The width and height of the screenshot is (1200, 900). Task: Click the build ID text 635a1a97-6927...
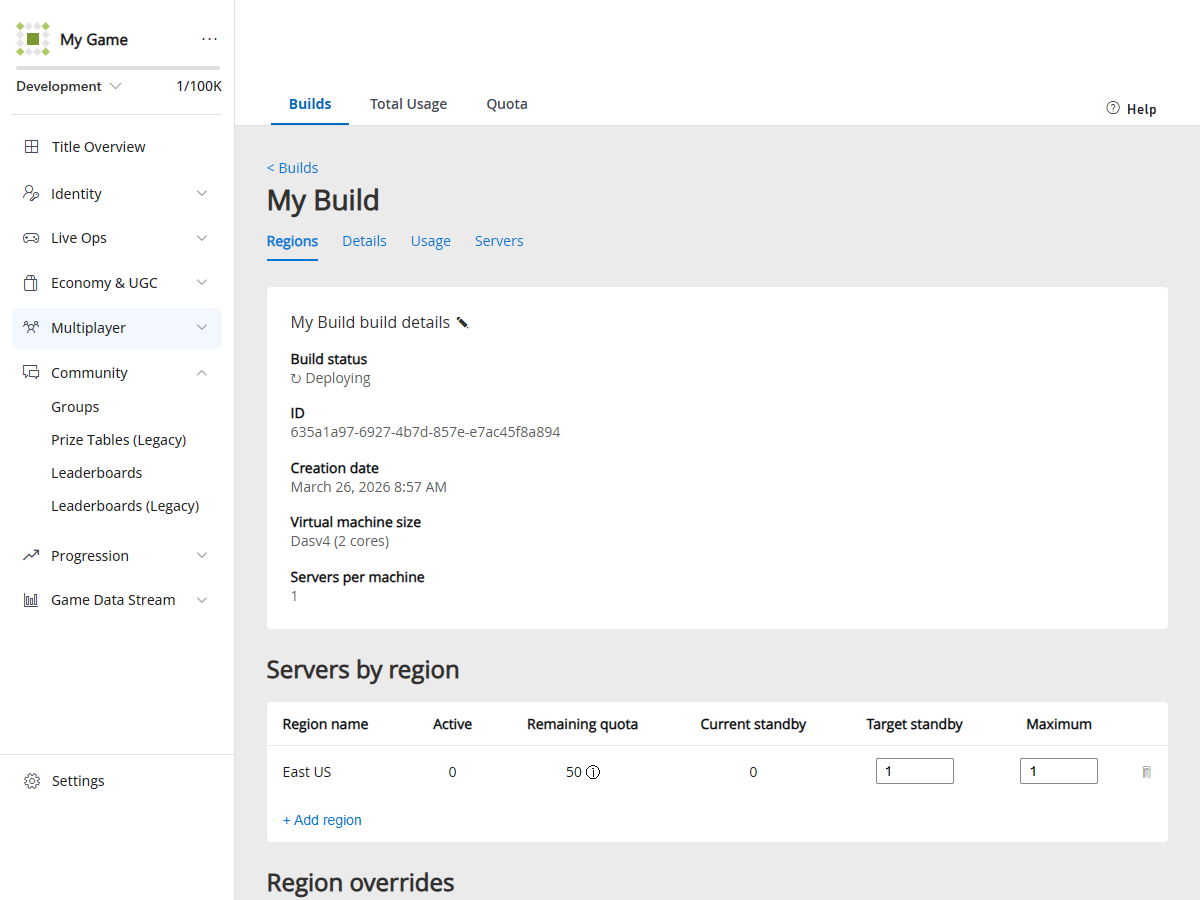click(425, 433)
